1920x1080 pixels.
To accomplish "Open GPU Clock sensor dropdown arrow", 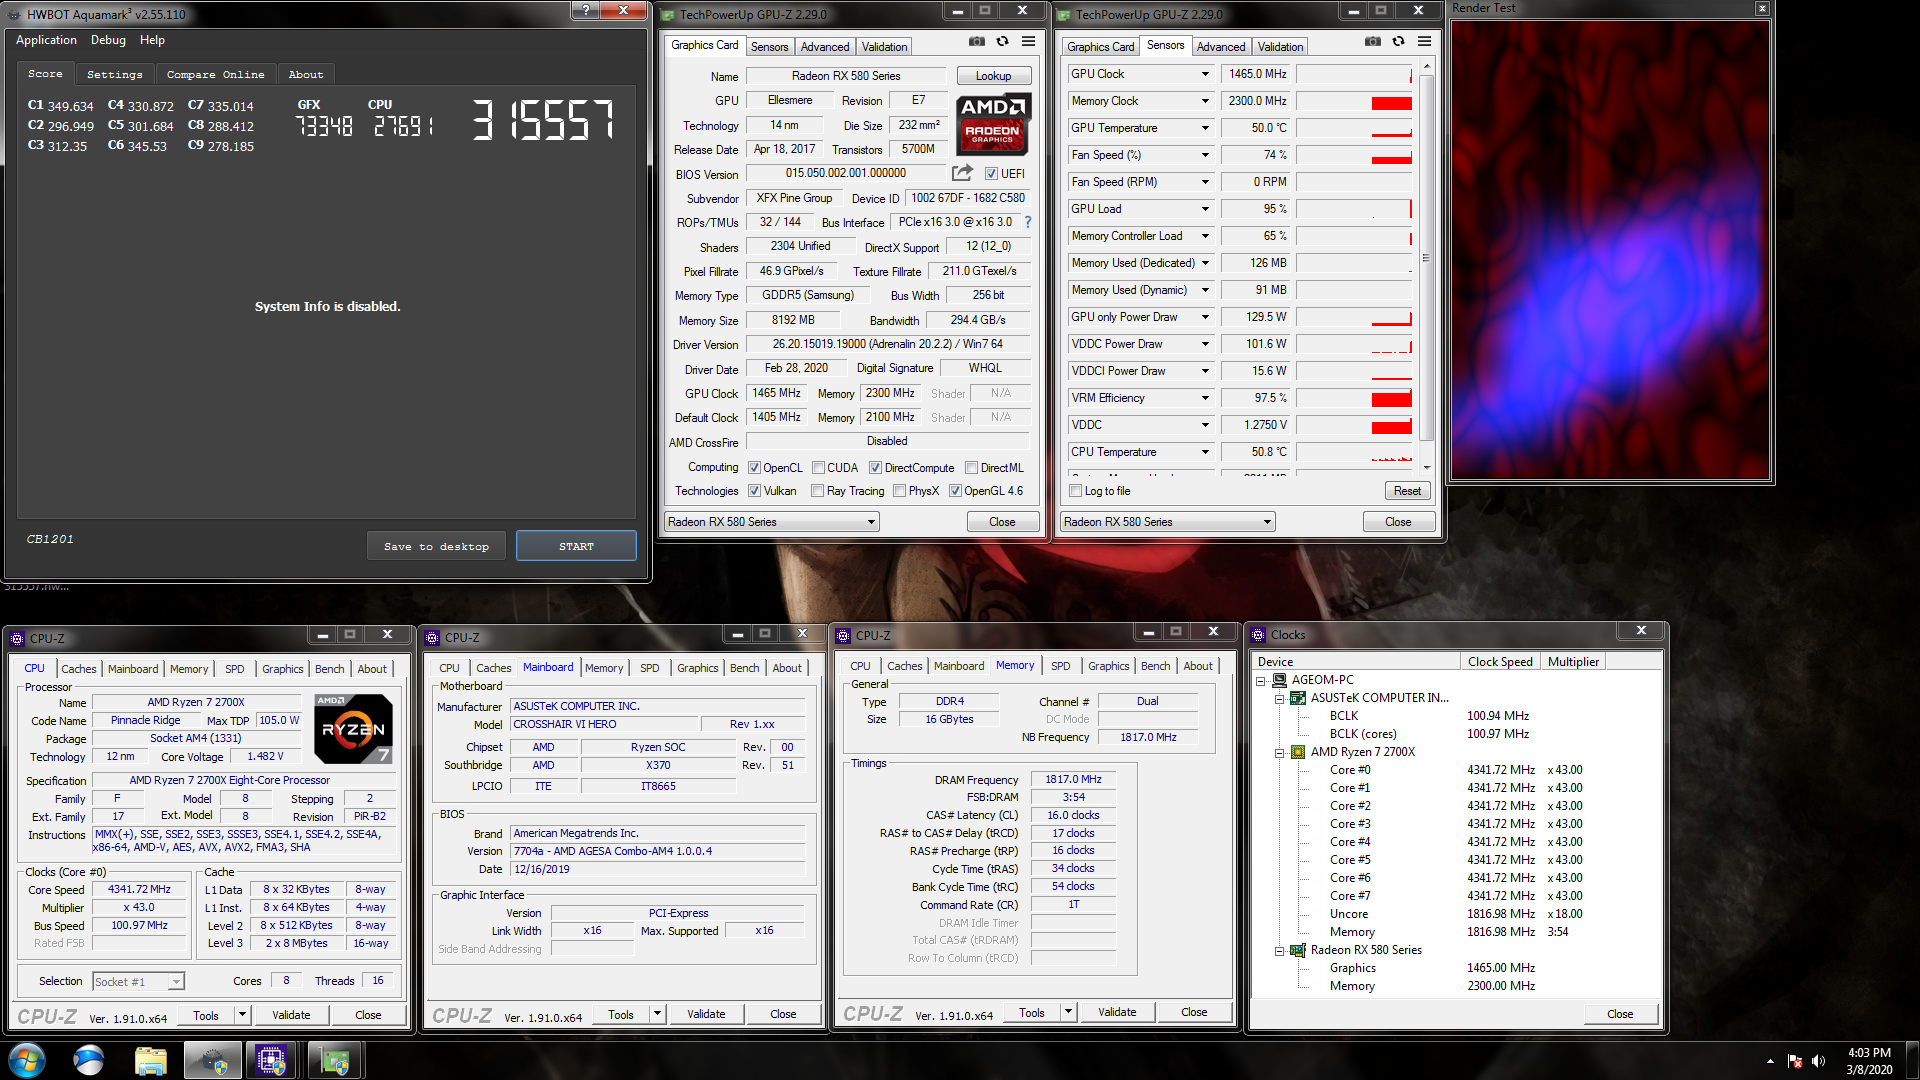I will click(x=1205, y=74).
